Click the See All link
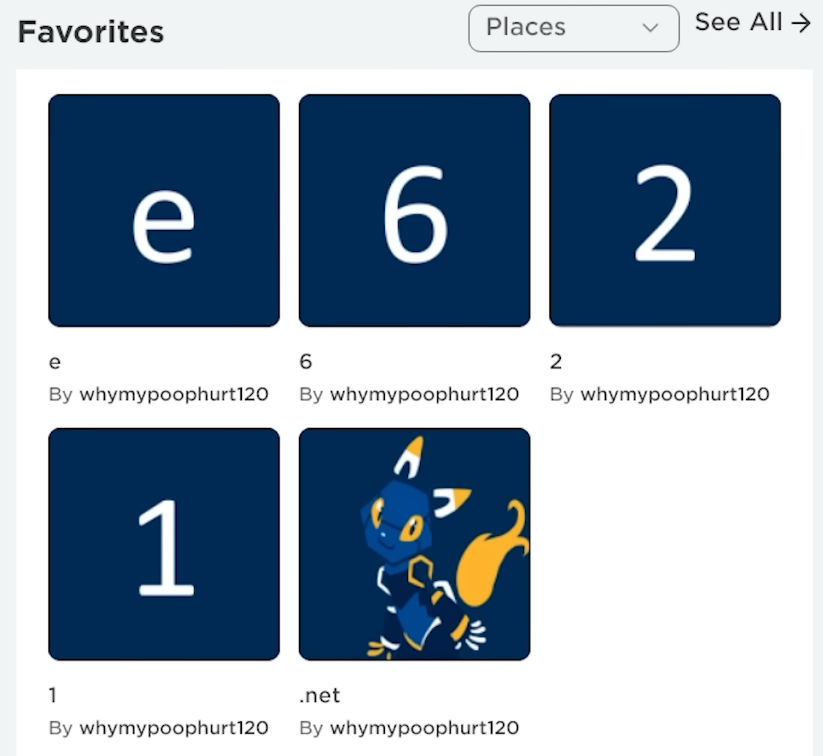Viewport: 823px width, 756px height. tap(738, 23)
